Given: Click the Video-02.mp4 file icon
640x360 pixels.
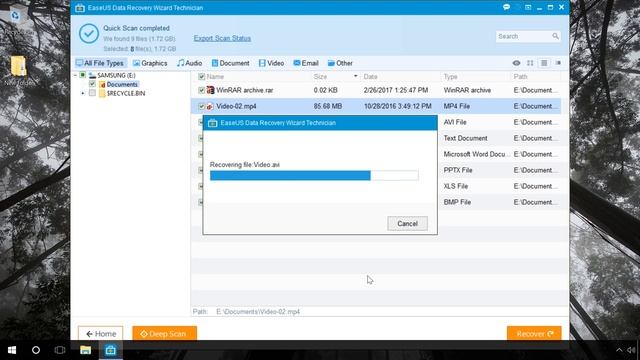Looking at the screenshot, I should click(x=210, y=106).
